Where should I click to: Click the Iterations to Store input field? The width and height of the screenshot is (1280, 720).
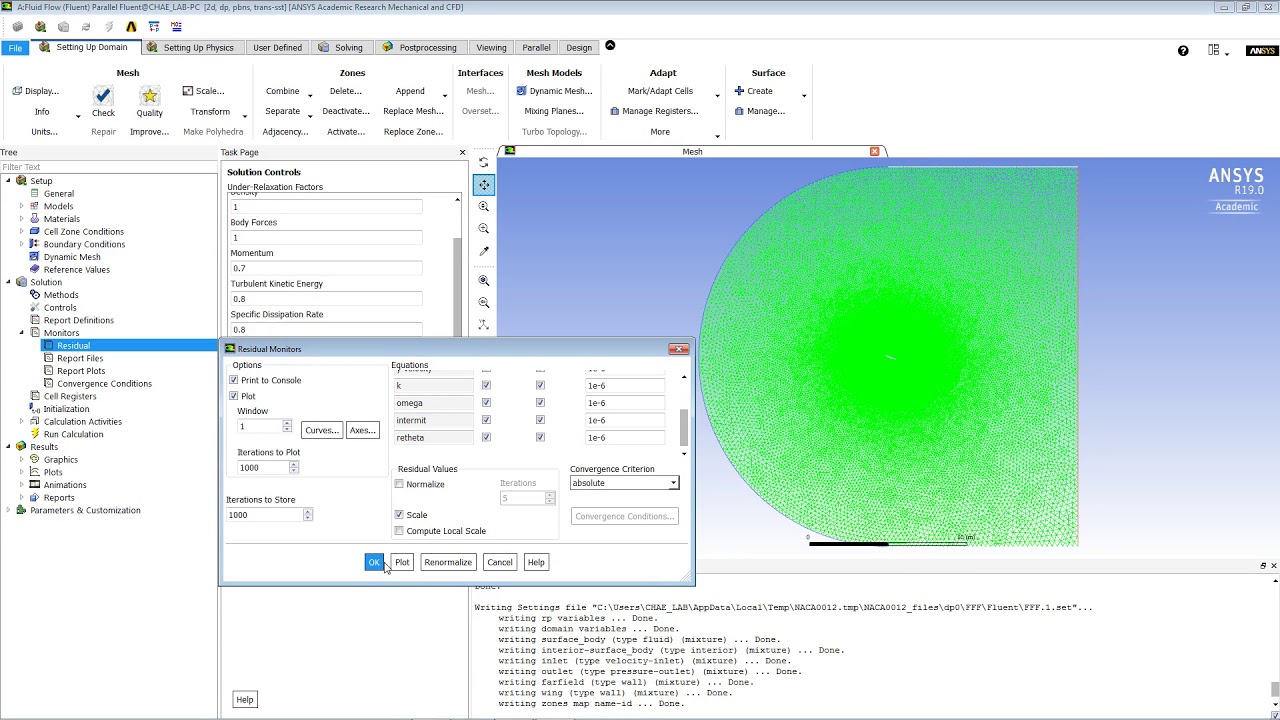click(x=265, y=515)
